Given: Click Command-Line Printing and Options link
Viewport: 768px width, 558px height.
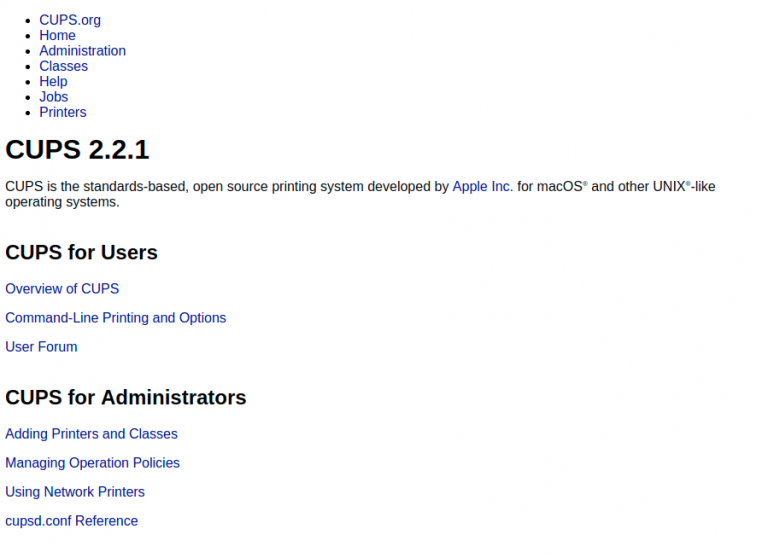Looking at the screenshot, I should click(x=115, y=318).
